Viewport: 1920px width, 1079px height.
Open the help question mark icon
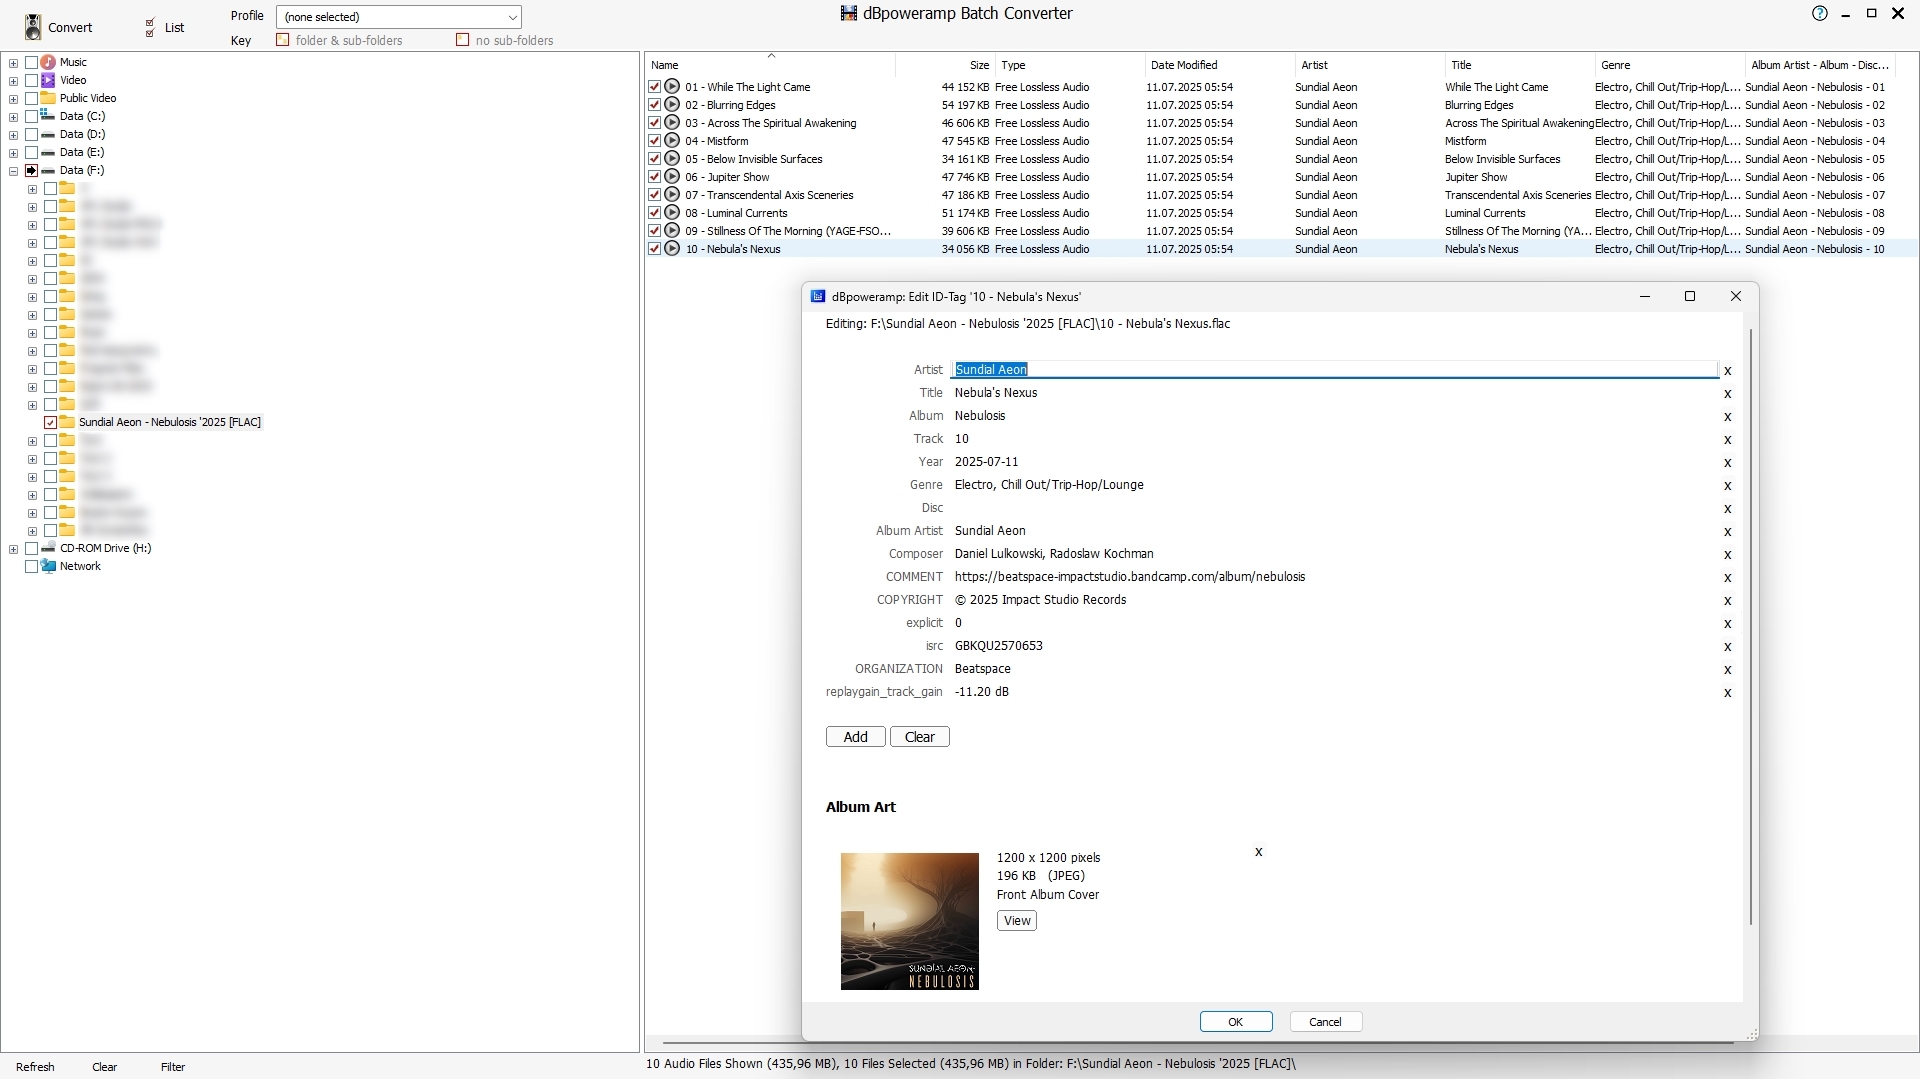point(1820,13)
